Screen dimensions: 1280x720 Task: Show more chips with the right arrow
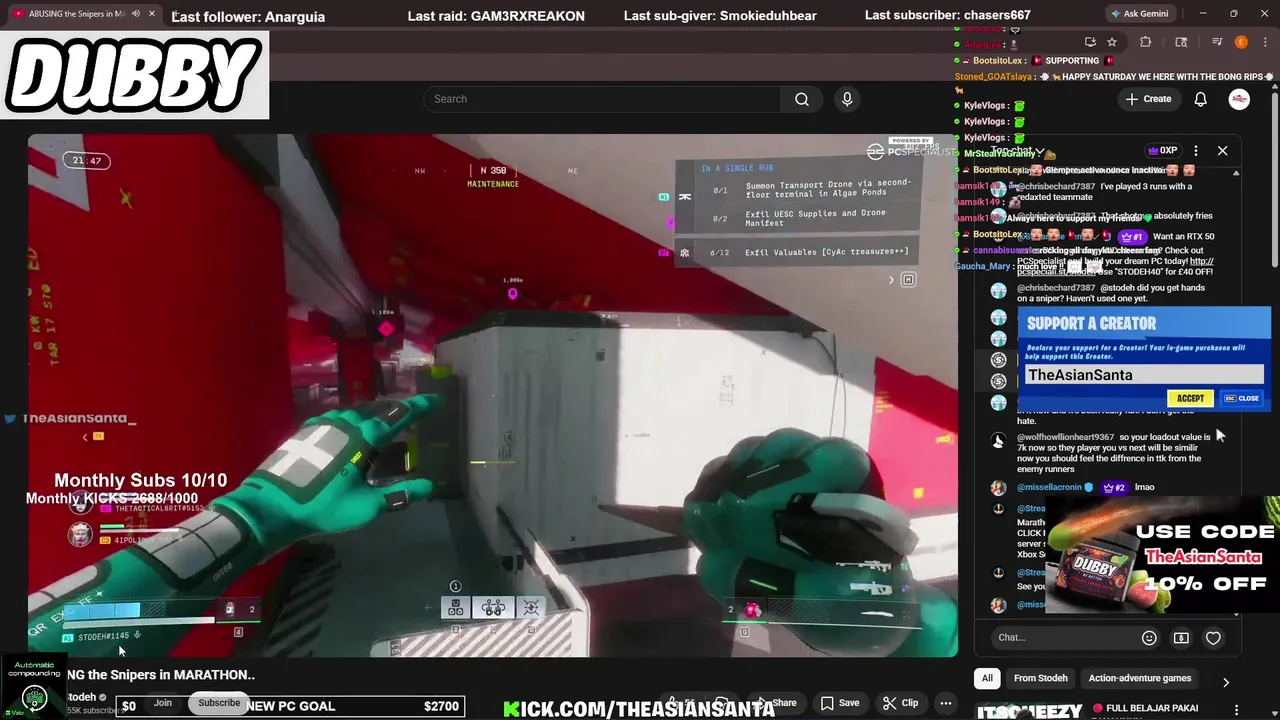pos(1226,682)
